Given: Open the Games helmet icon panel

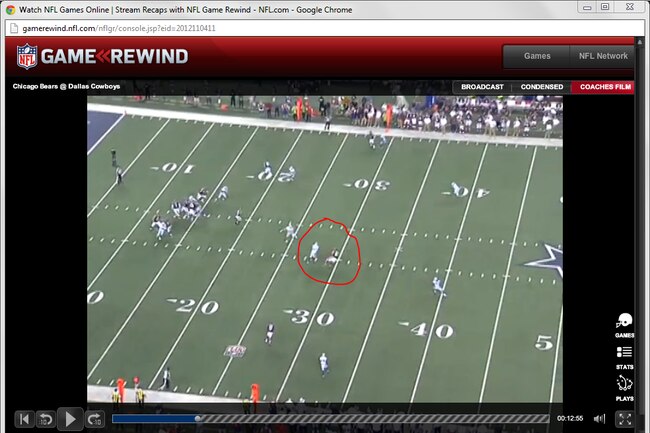Looking at the screenshot, I should point(624,325).
